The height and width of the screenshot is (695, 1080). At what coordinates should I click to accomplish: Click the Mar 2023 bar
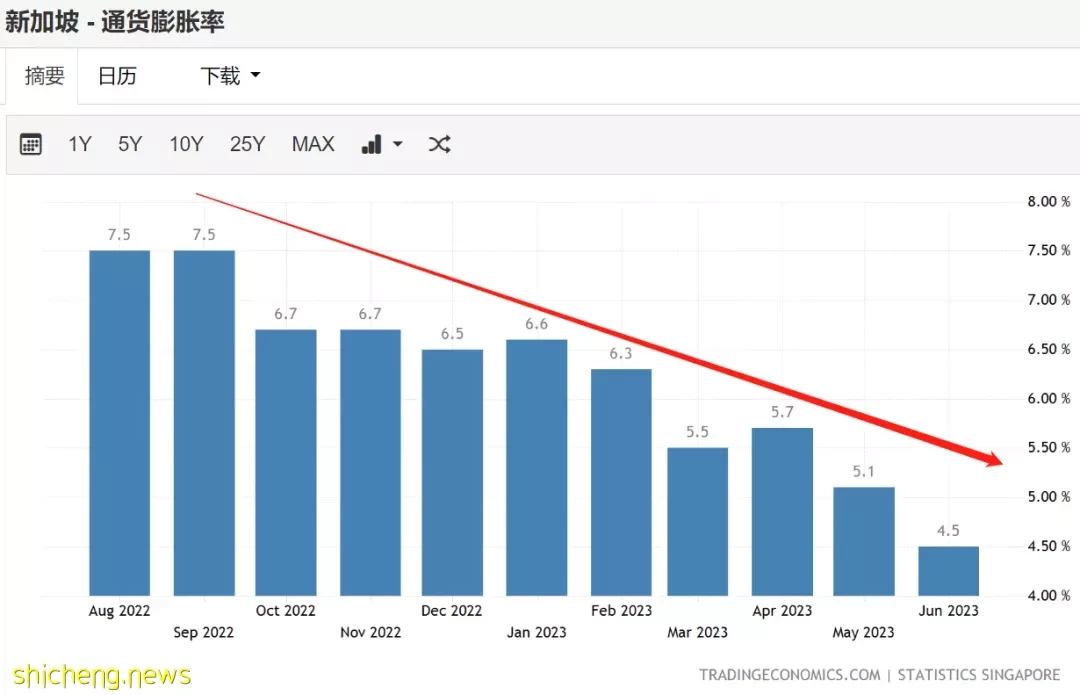click(698, 522)
